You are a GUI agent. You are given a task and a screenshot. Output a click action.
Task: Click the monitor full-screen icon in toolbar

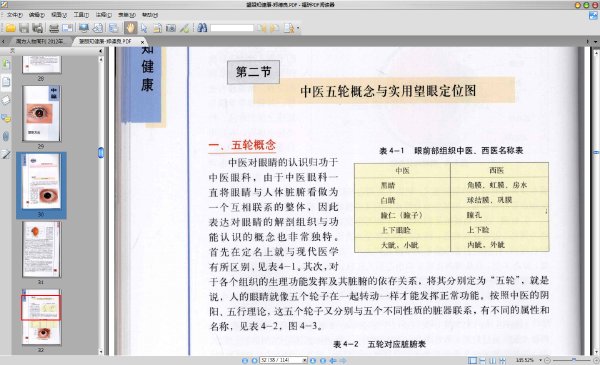point(84,28)
